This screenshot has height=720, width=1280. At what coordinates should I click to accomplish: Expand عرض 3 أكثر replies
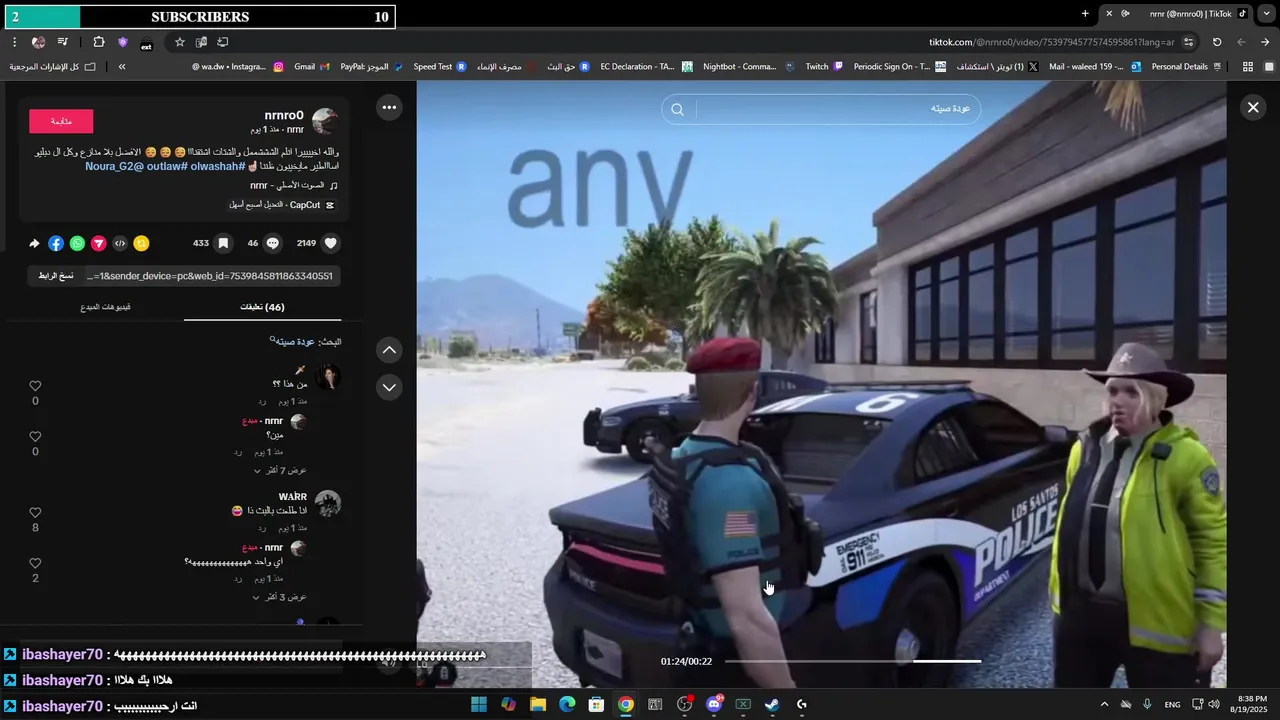280,597
